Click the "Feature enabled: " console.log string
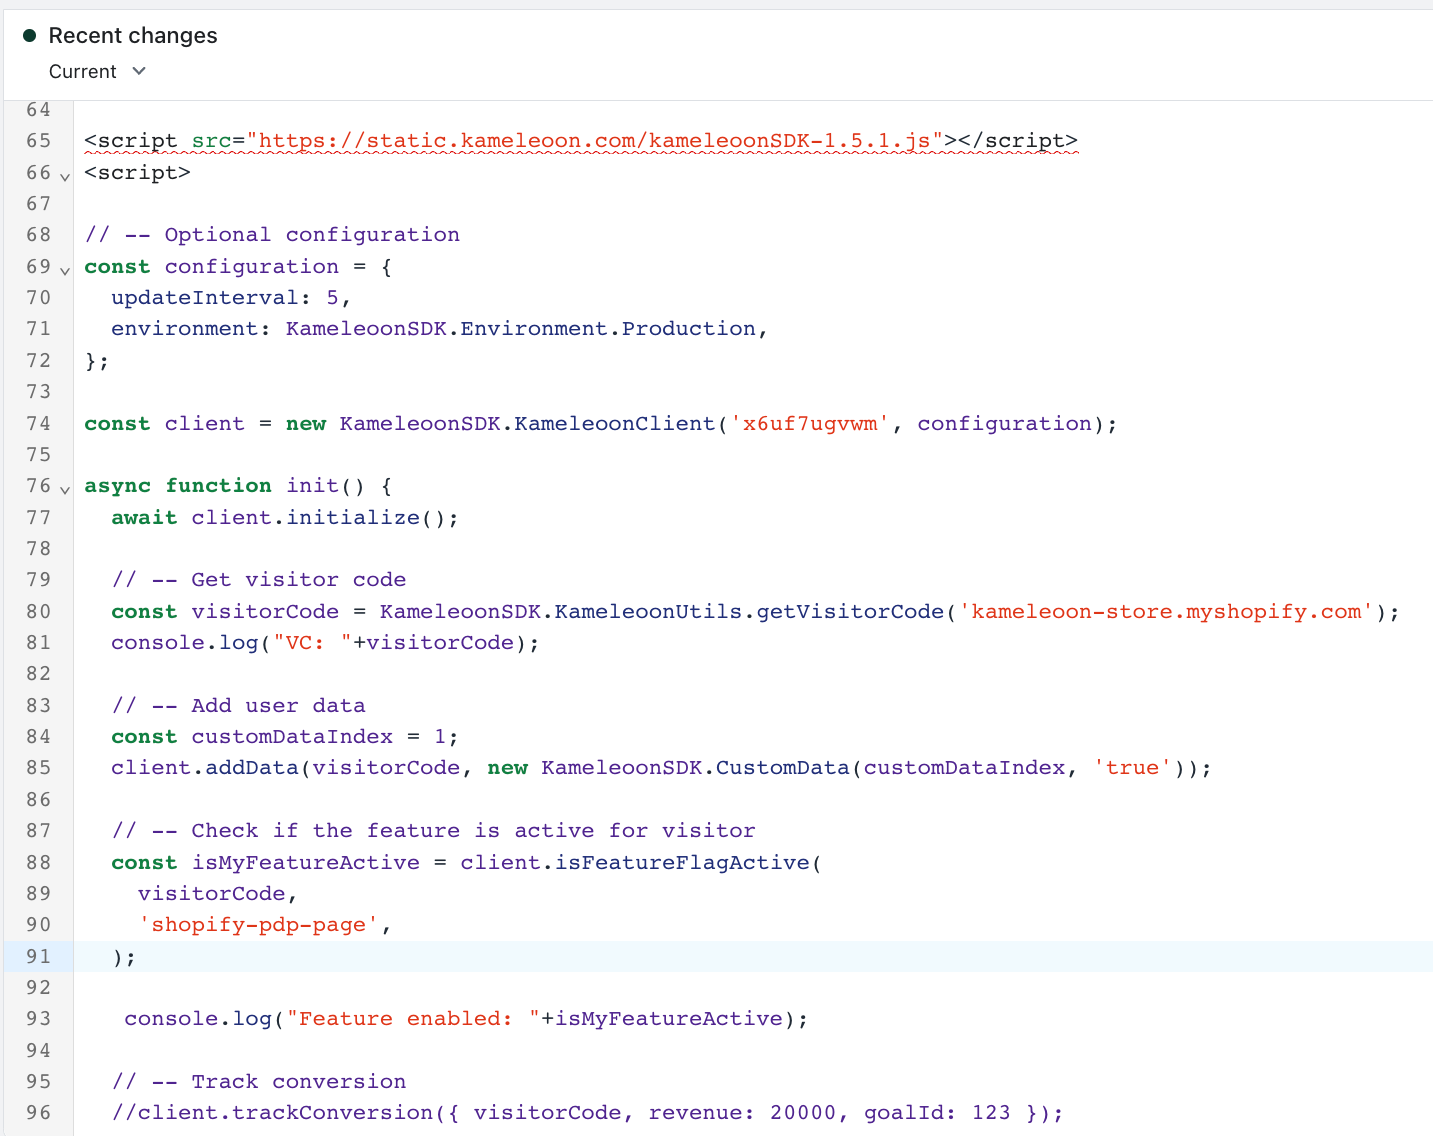The width and height of the screenshot is (1433, 1136). coord(406,1019)
